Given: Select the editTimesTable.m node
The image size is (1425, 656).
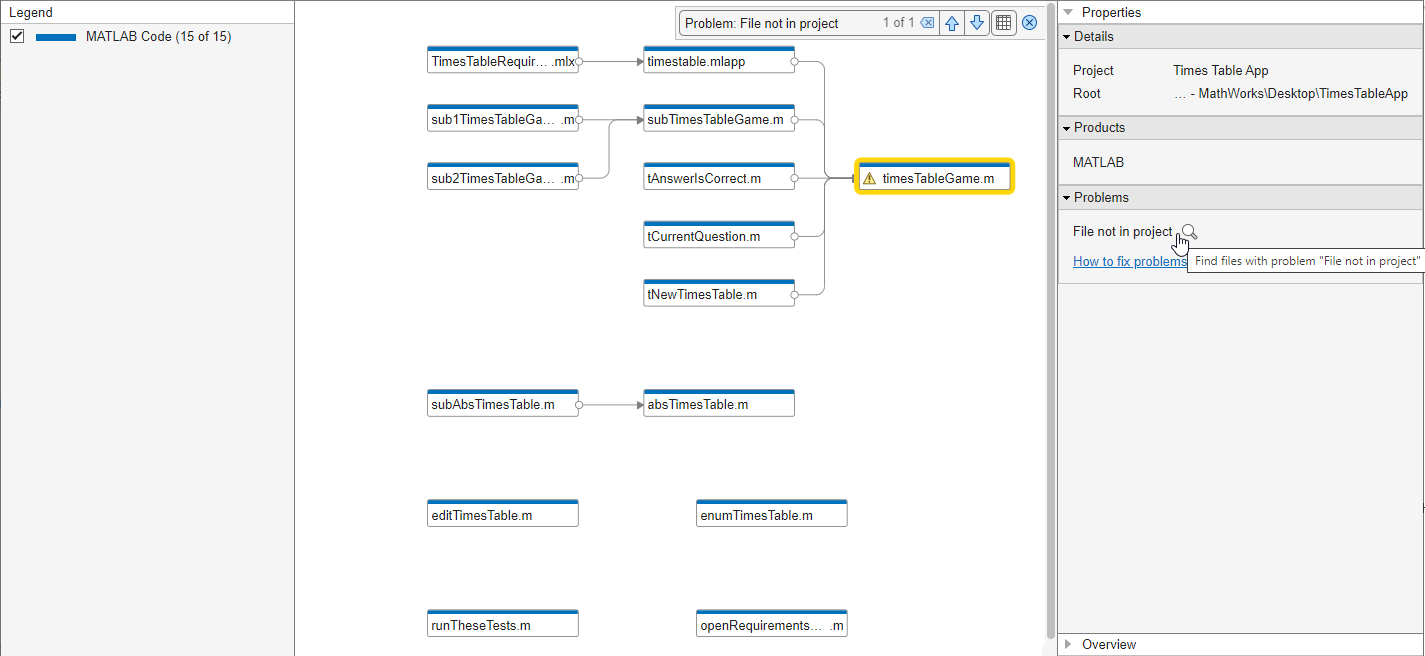Looking at the screenshot, I should click(503, 514).
